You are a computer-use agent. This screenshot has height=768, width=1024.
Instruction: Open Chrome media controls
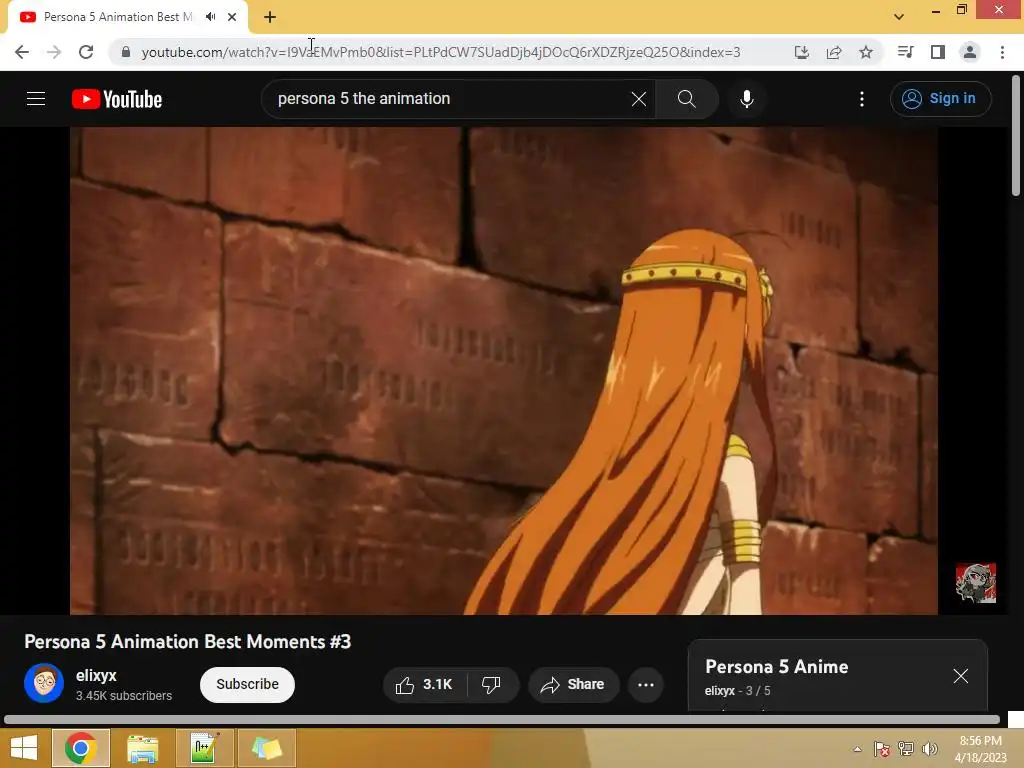906,52
